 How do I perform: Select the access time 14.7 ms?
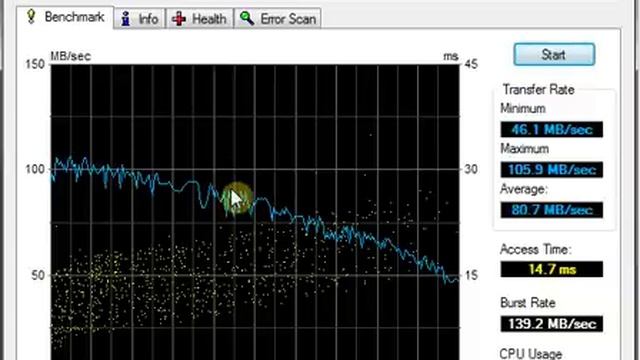click(x=551, y=269)
